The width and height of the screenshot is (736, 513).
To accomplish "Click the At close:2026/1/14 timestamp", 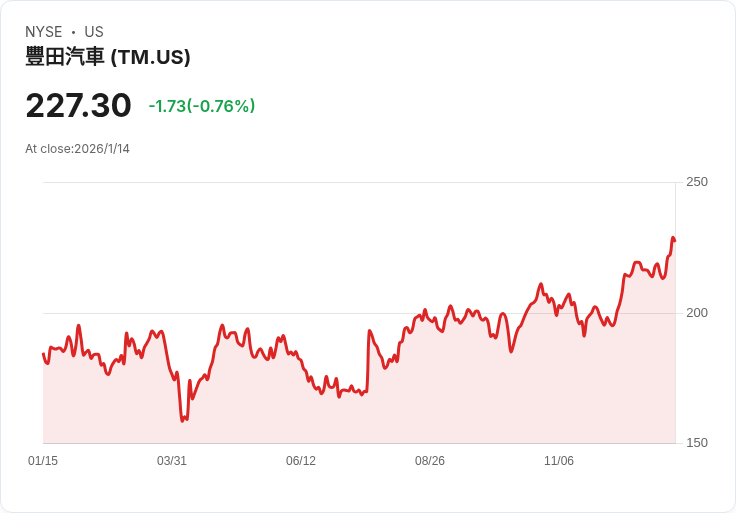I will (x=77, y=149).
